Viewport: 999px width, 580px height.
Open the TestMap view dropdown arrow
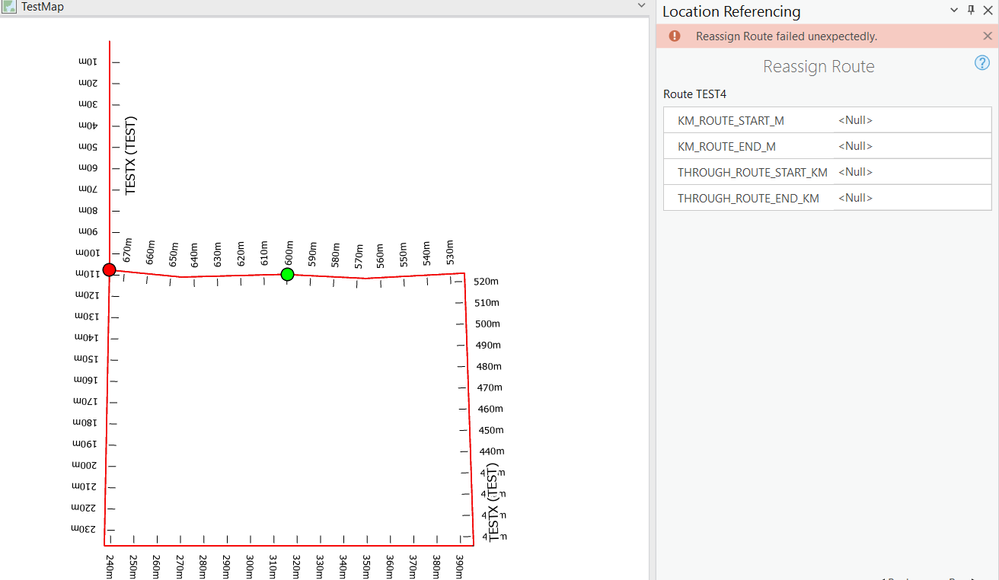coord(641,6)
